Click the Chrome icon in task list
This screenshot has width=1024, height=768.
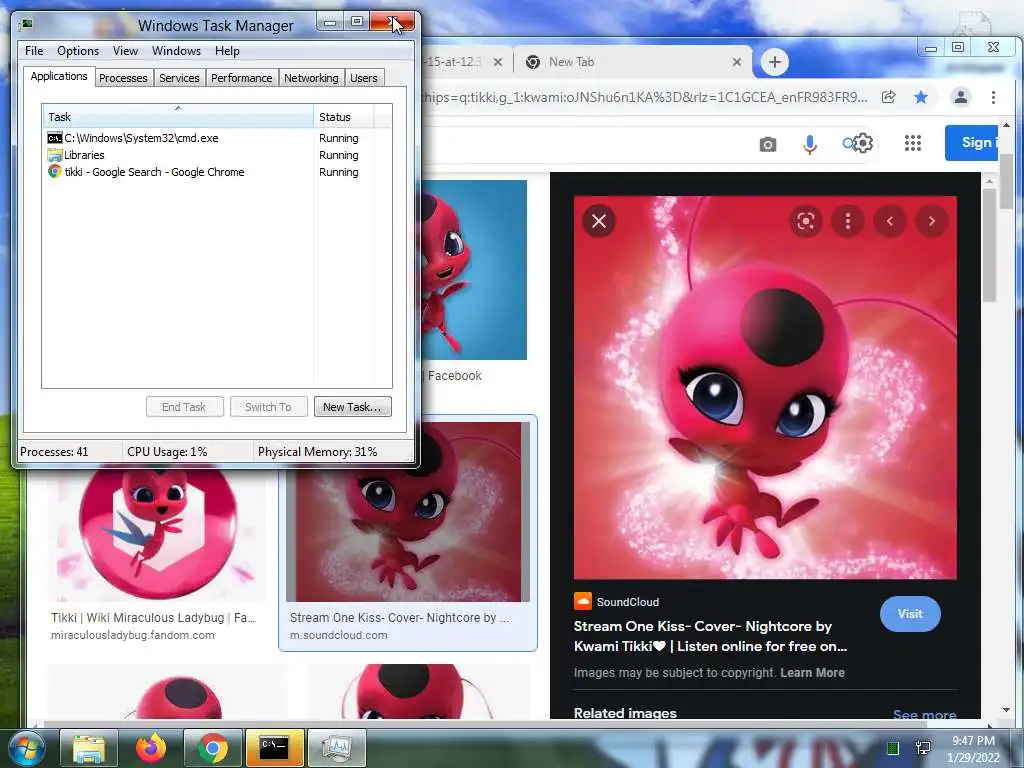55,172
